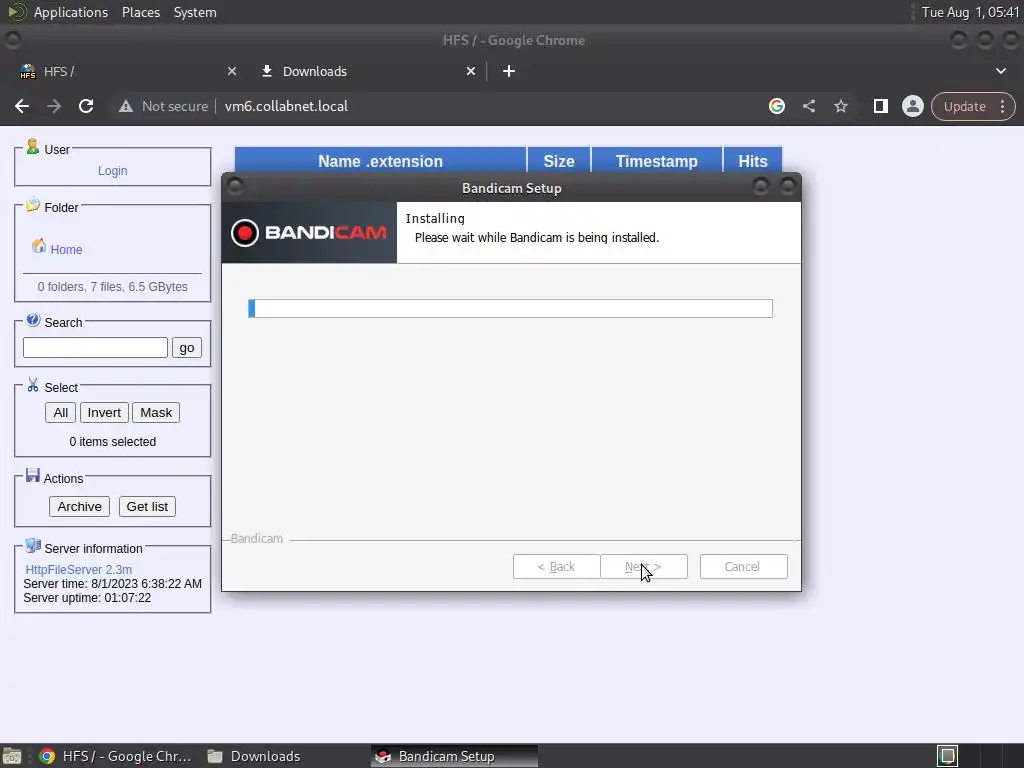Toggle the Chrome side panel icon
1024x768 pixels.
(880, 106)
